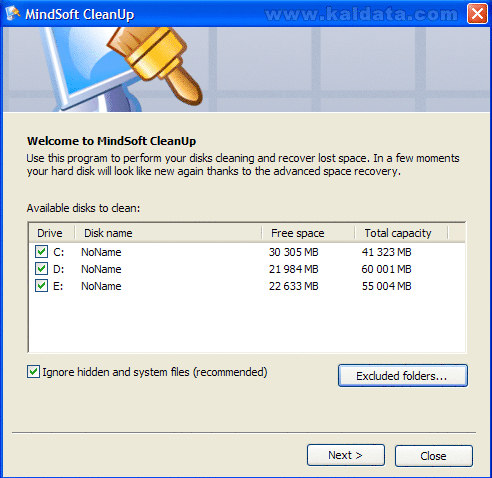Click the Welcome to MindSoft CleanUp heading

[111, 141]
